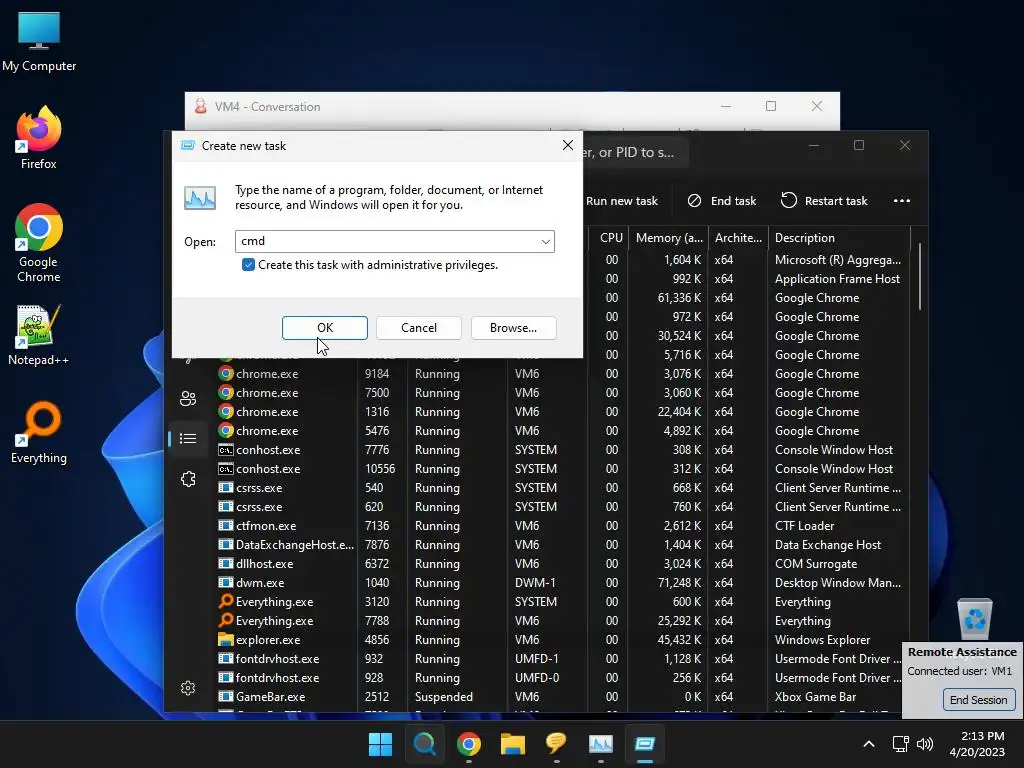Select csrss.exe row with PID 620
The width and height of the screenshot is (1024, 768).
[562, 506]
